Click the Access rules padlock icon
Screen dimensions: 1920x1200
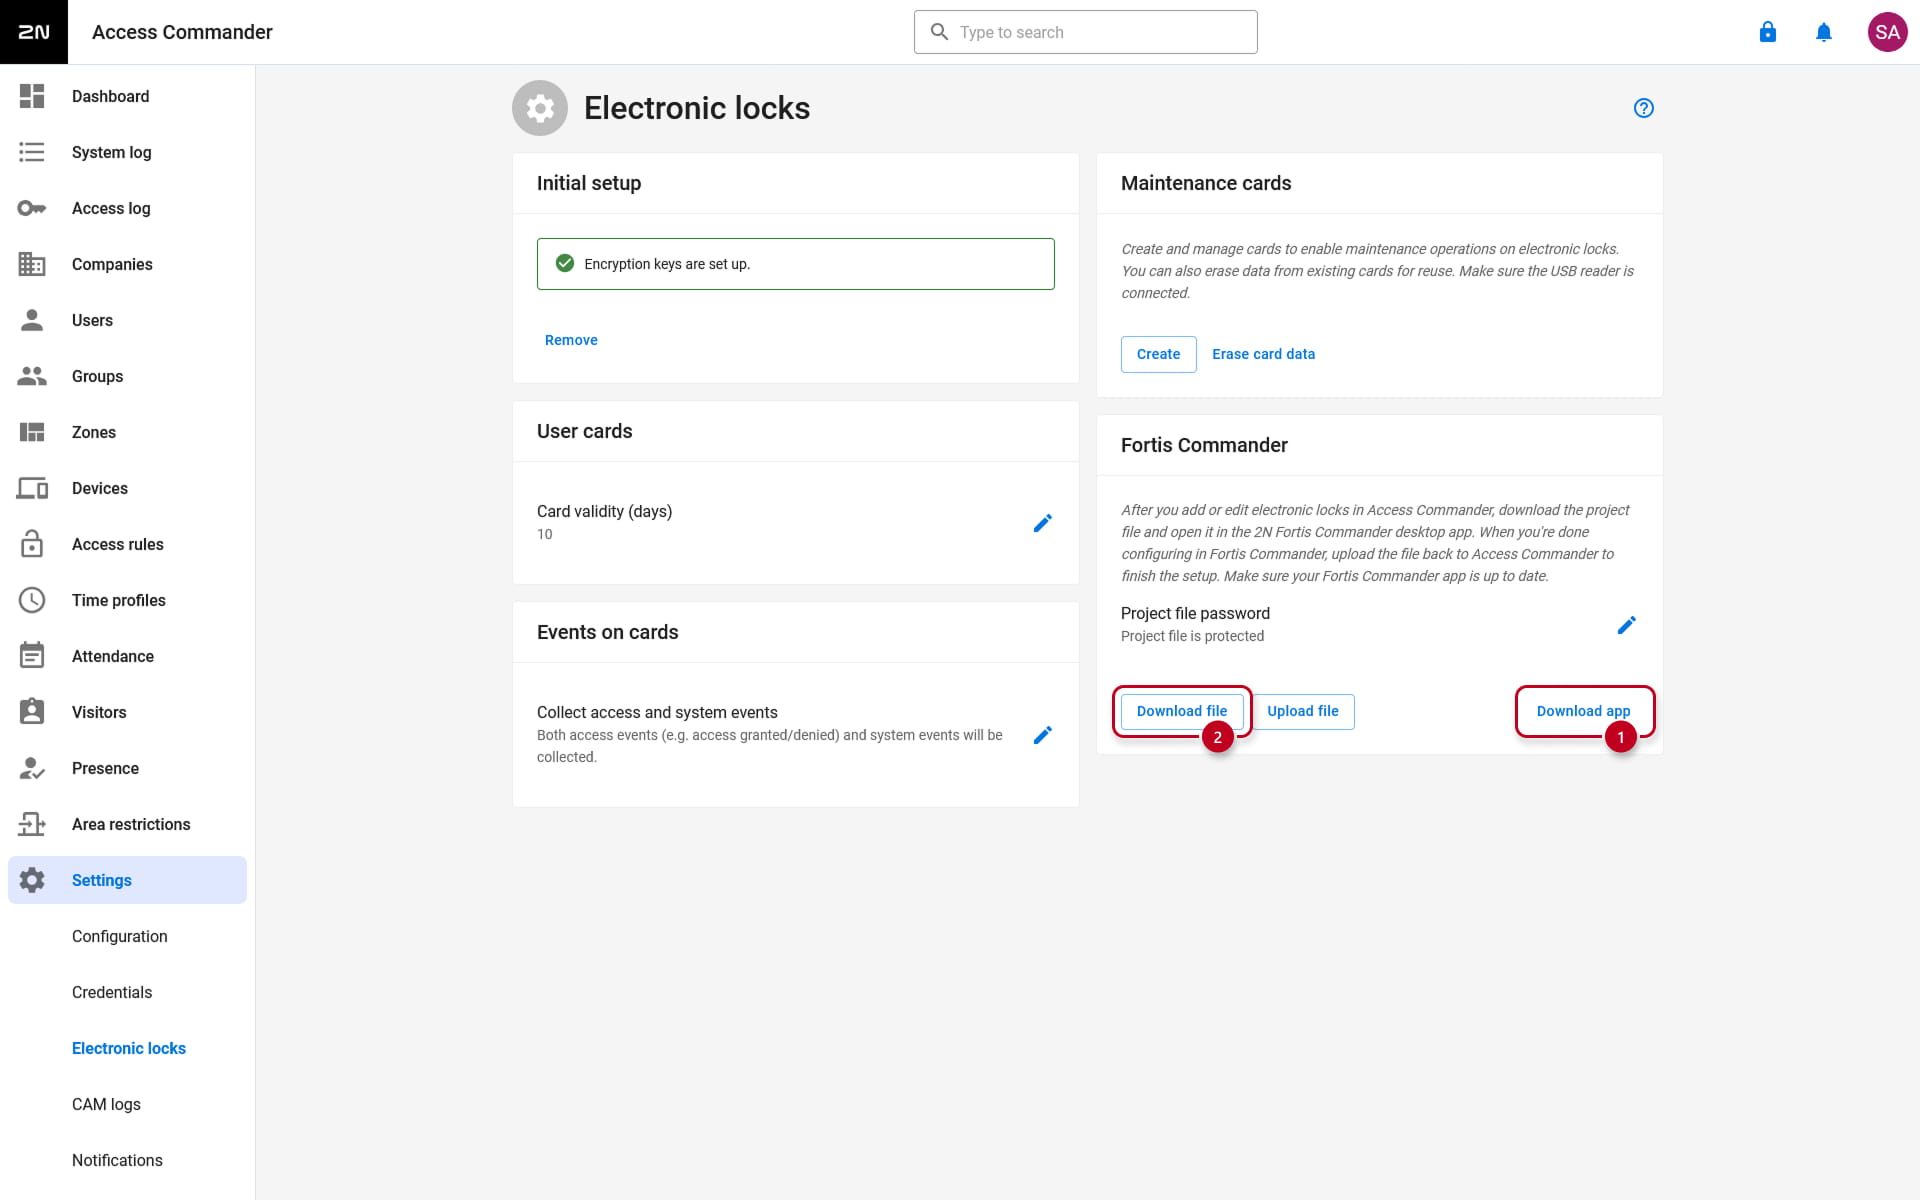click(x=32, y=544)
